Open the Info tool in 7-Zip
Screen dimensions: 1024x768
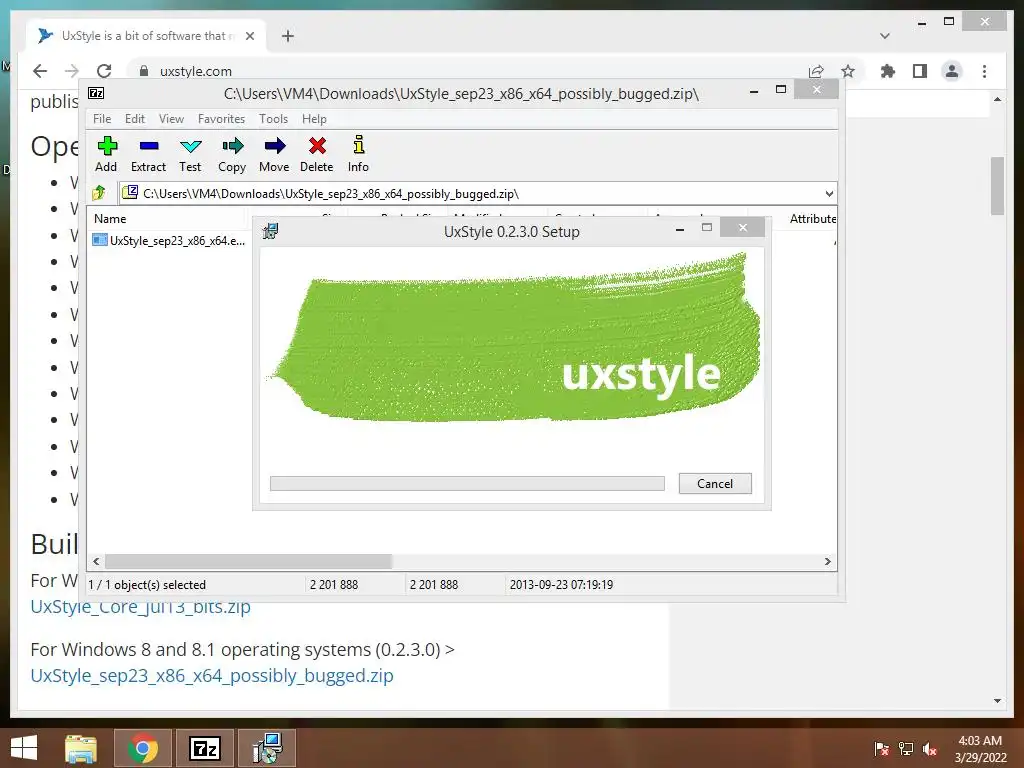358,154
